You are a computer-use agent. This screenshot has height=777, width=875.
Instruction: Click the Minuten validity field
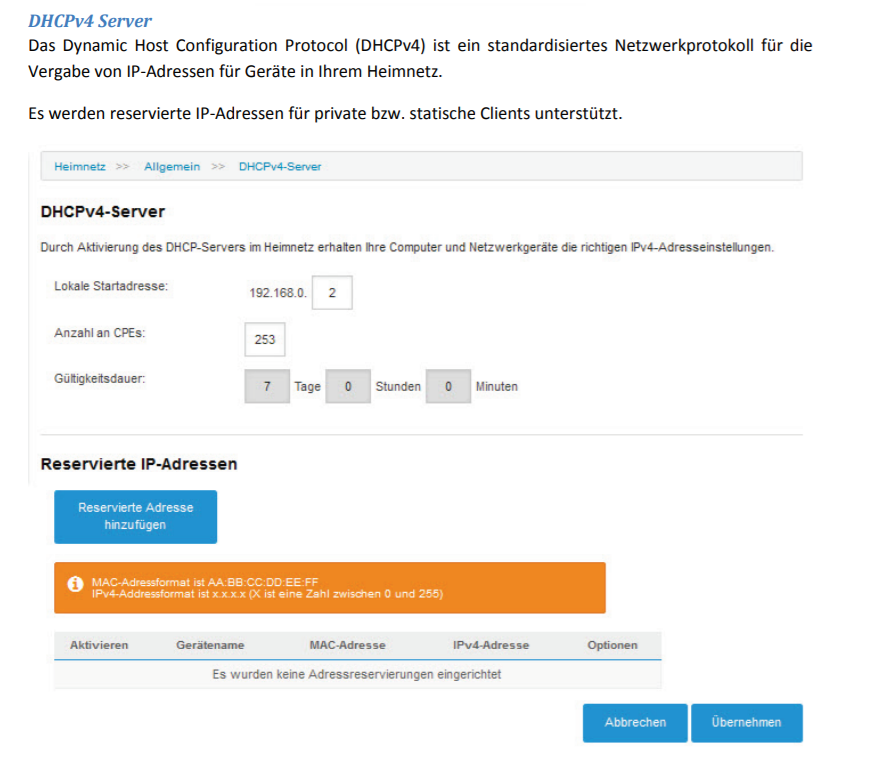(448, 386)
